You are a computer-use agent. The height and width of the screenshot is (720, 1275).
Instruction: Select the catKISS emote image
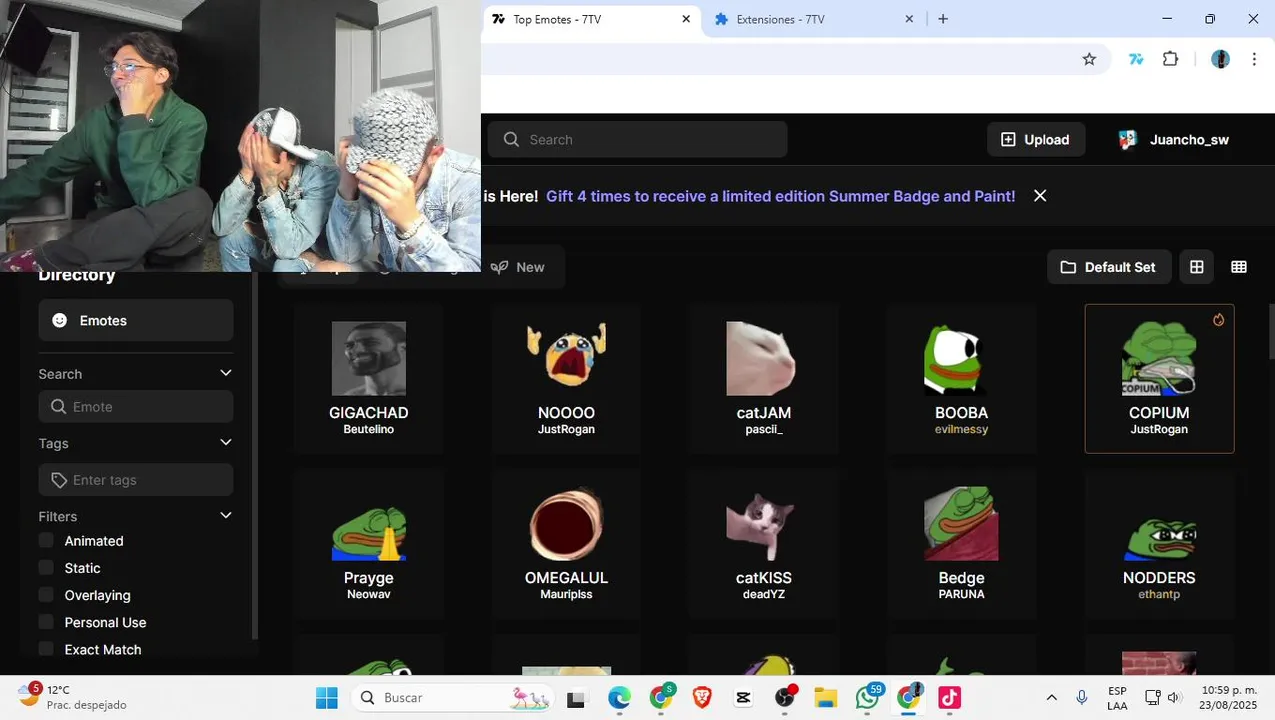point(763,524)
